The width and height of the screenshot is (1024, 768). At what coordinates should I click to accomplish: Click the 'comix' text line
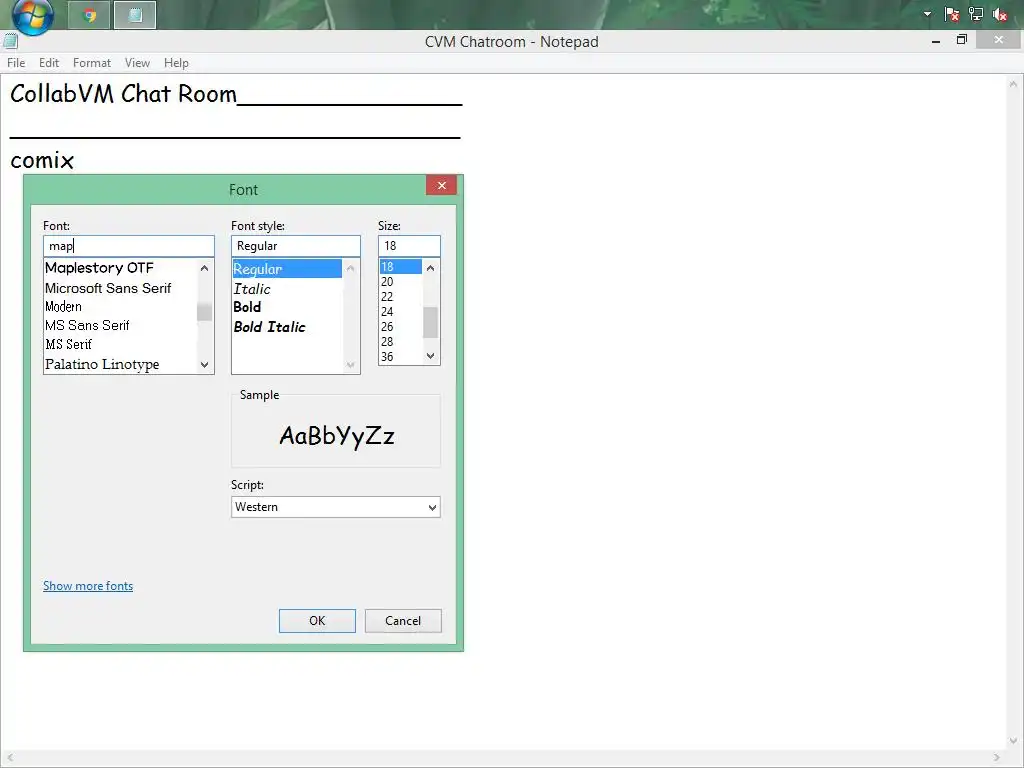[42, 160]
